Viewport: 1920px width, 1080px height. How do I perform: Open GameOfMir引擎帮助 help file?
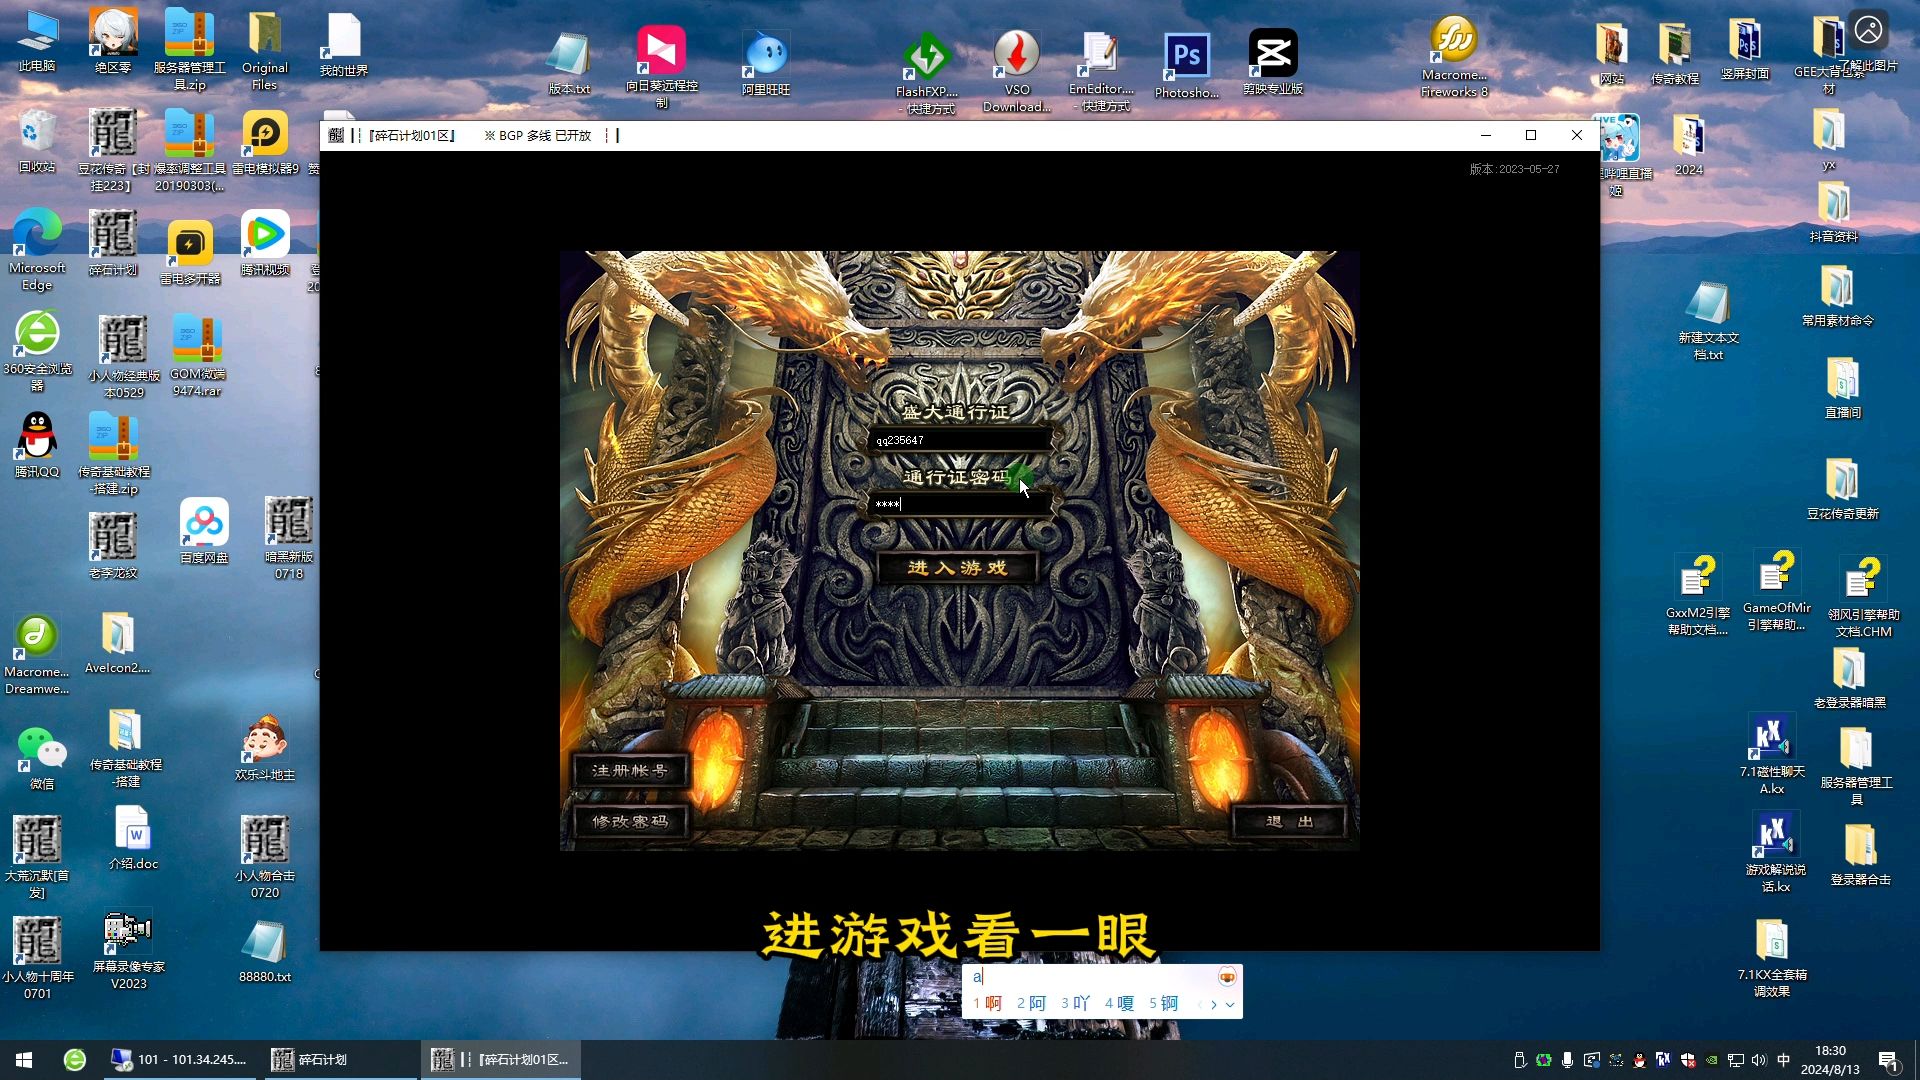tap(1777, 590)
